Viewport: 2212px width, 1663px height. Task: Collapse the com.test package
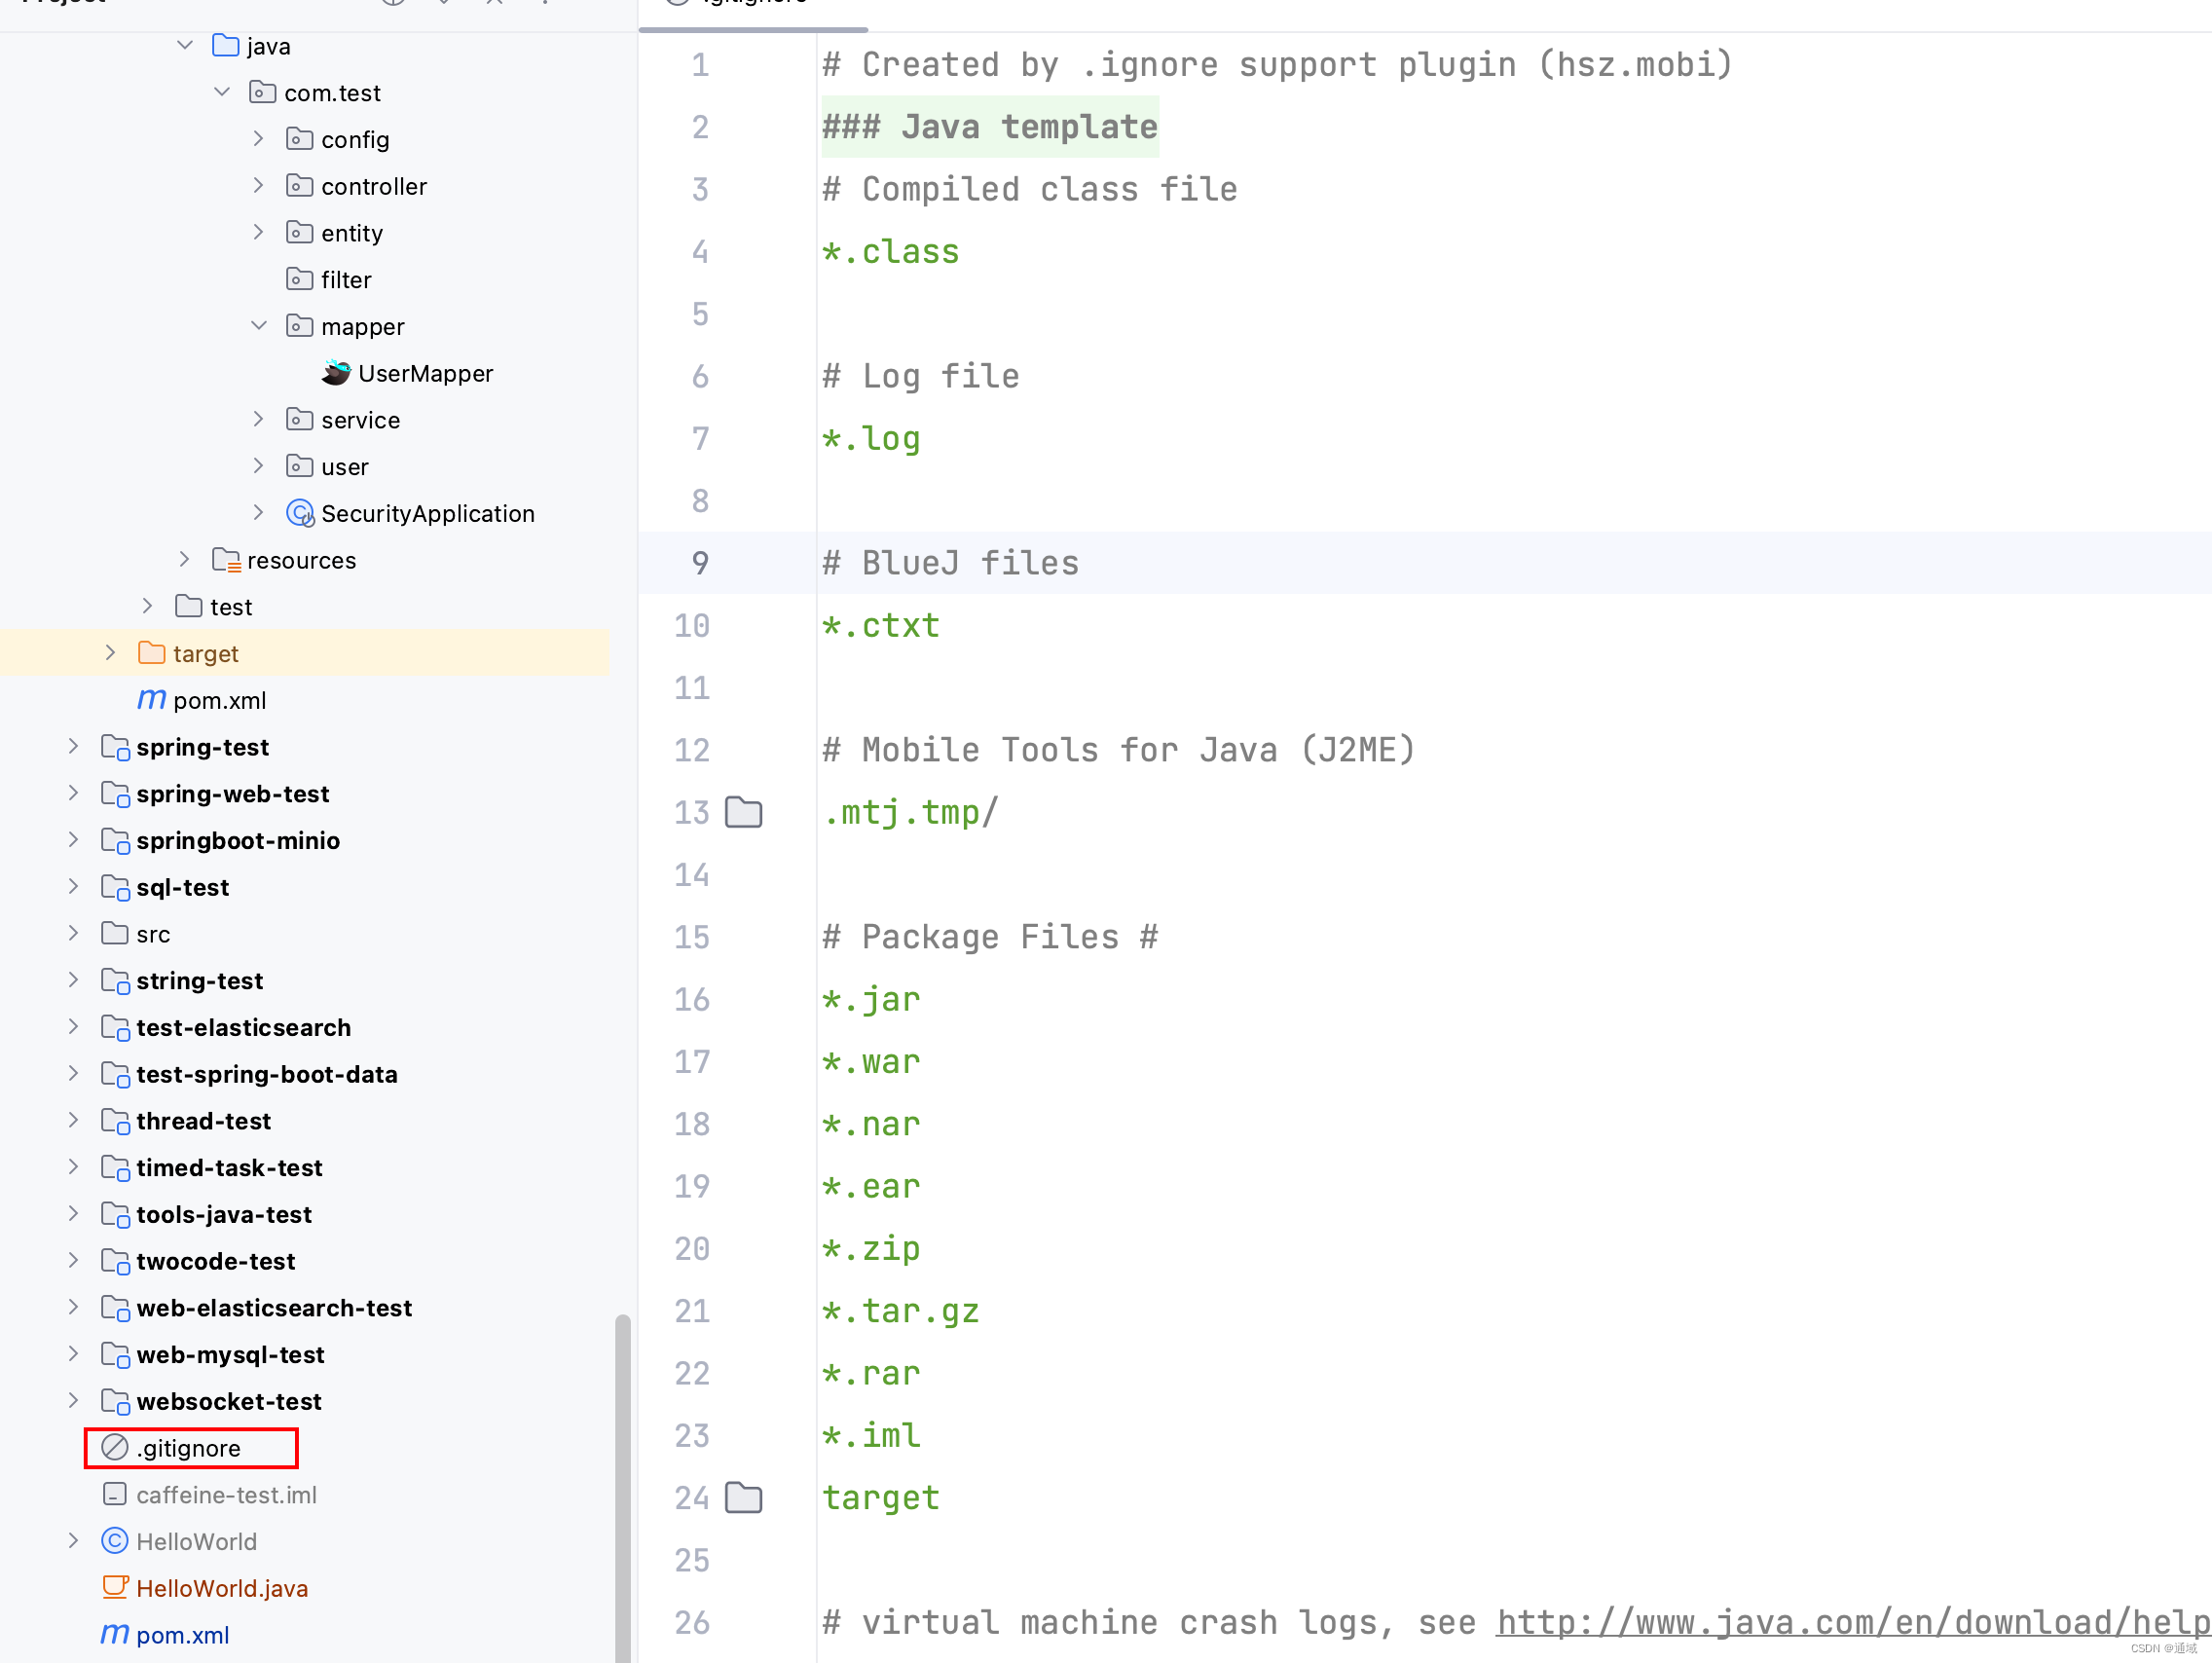222,92
